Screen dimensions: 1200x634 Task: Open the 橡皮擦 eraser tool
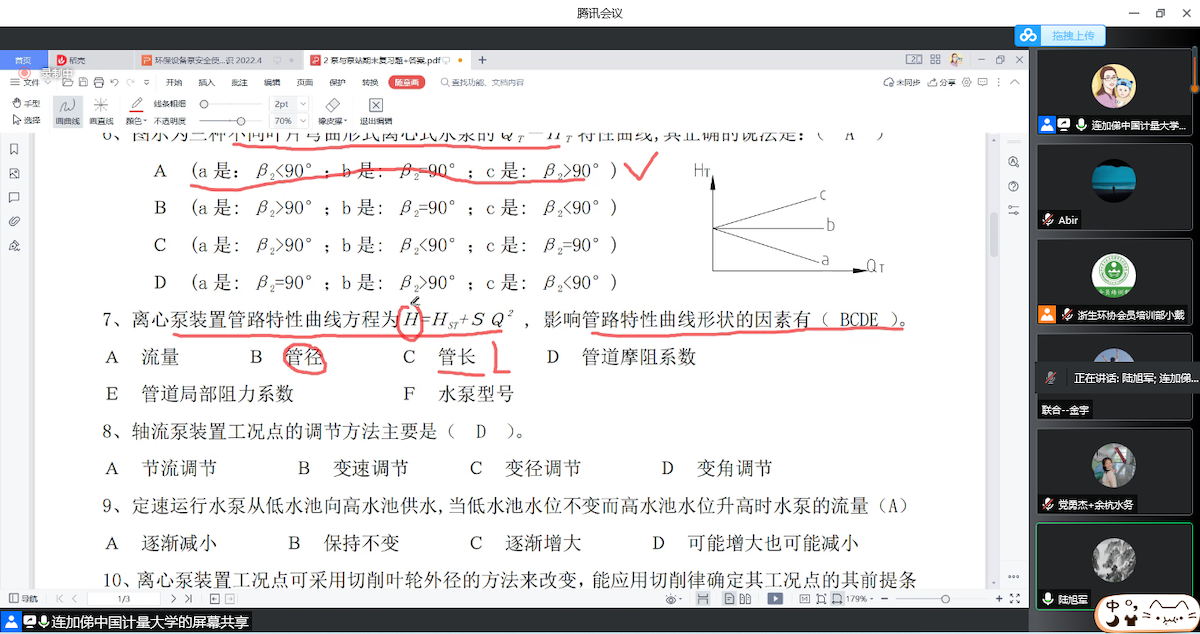tap(334, 110)
